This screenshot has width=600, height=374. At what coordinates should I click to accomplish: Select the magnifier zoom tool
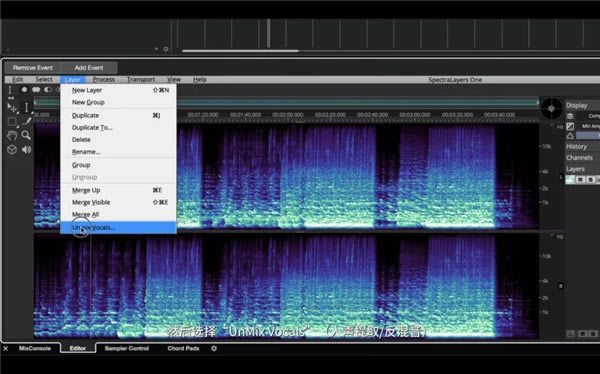(x=26, y=135)
